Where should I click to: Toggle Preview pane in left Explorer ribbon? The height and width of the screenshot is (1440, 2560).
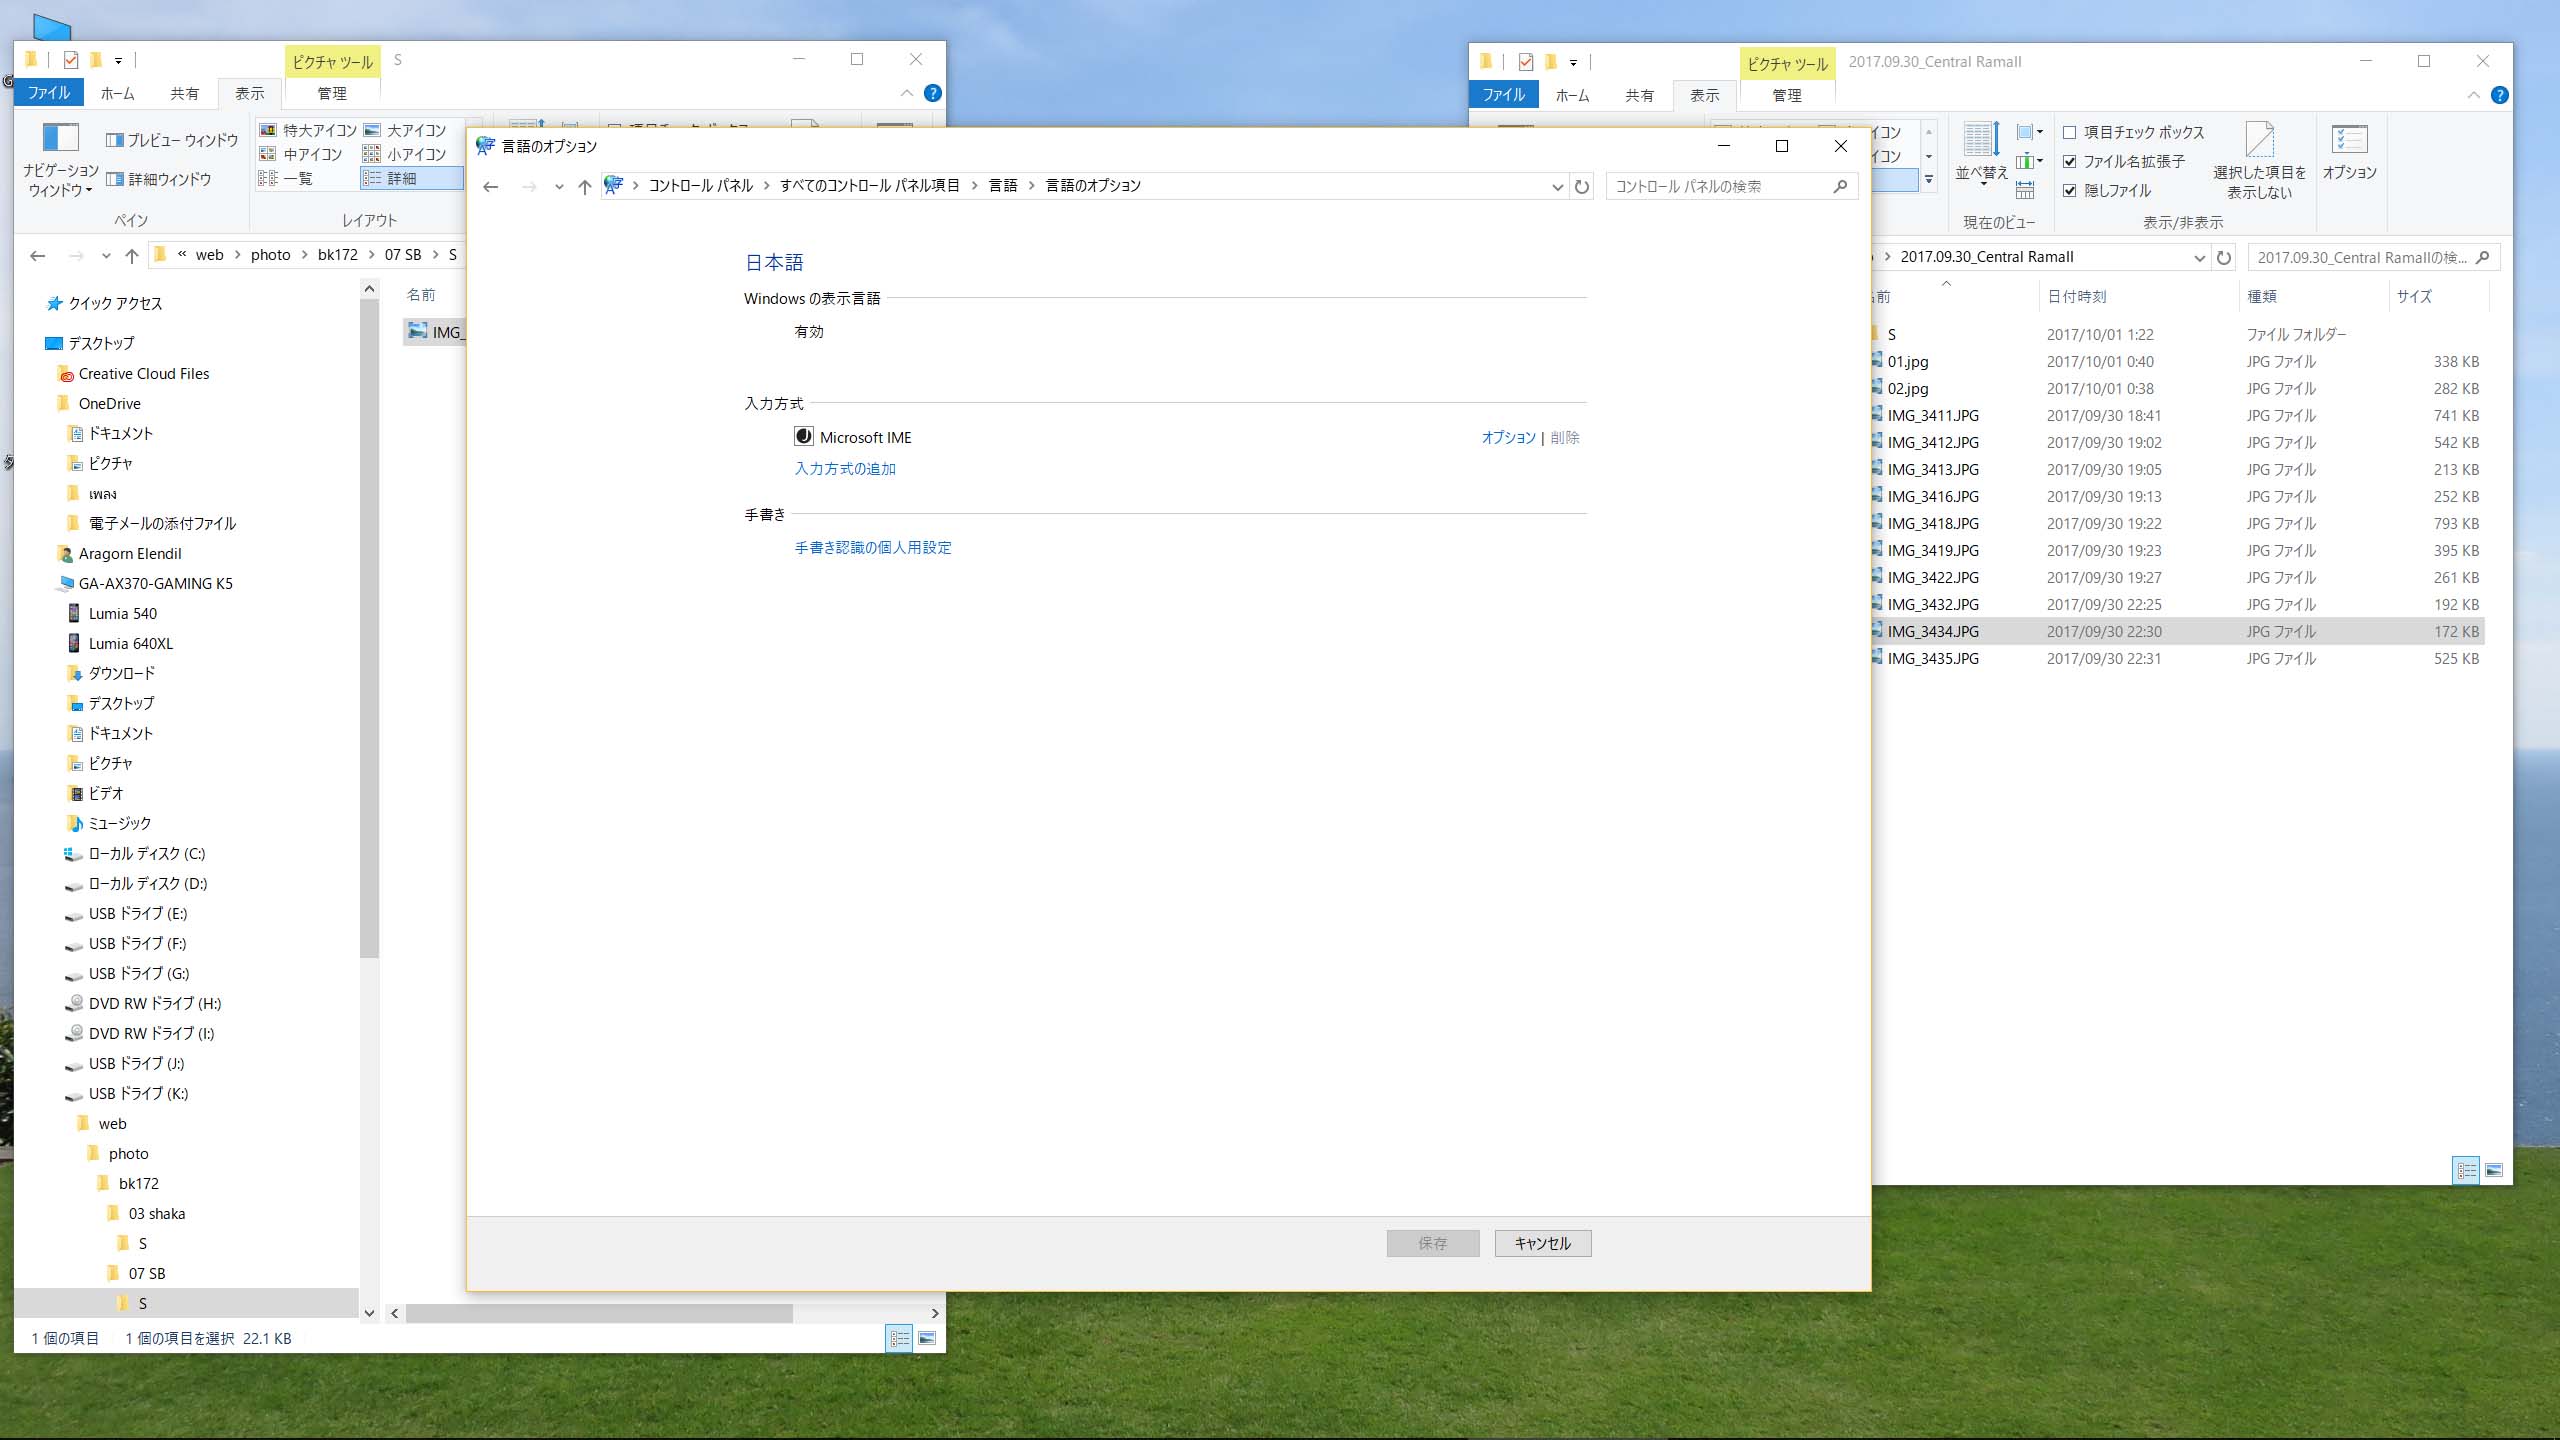coord(172,140)
